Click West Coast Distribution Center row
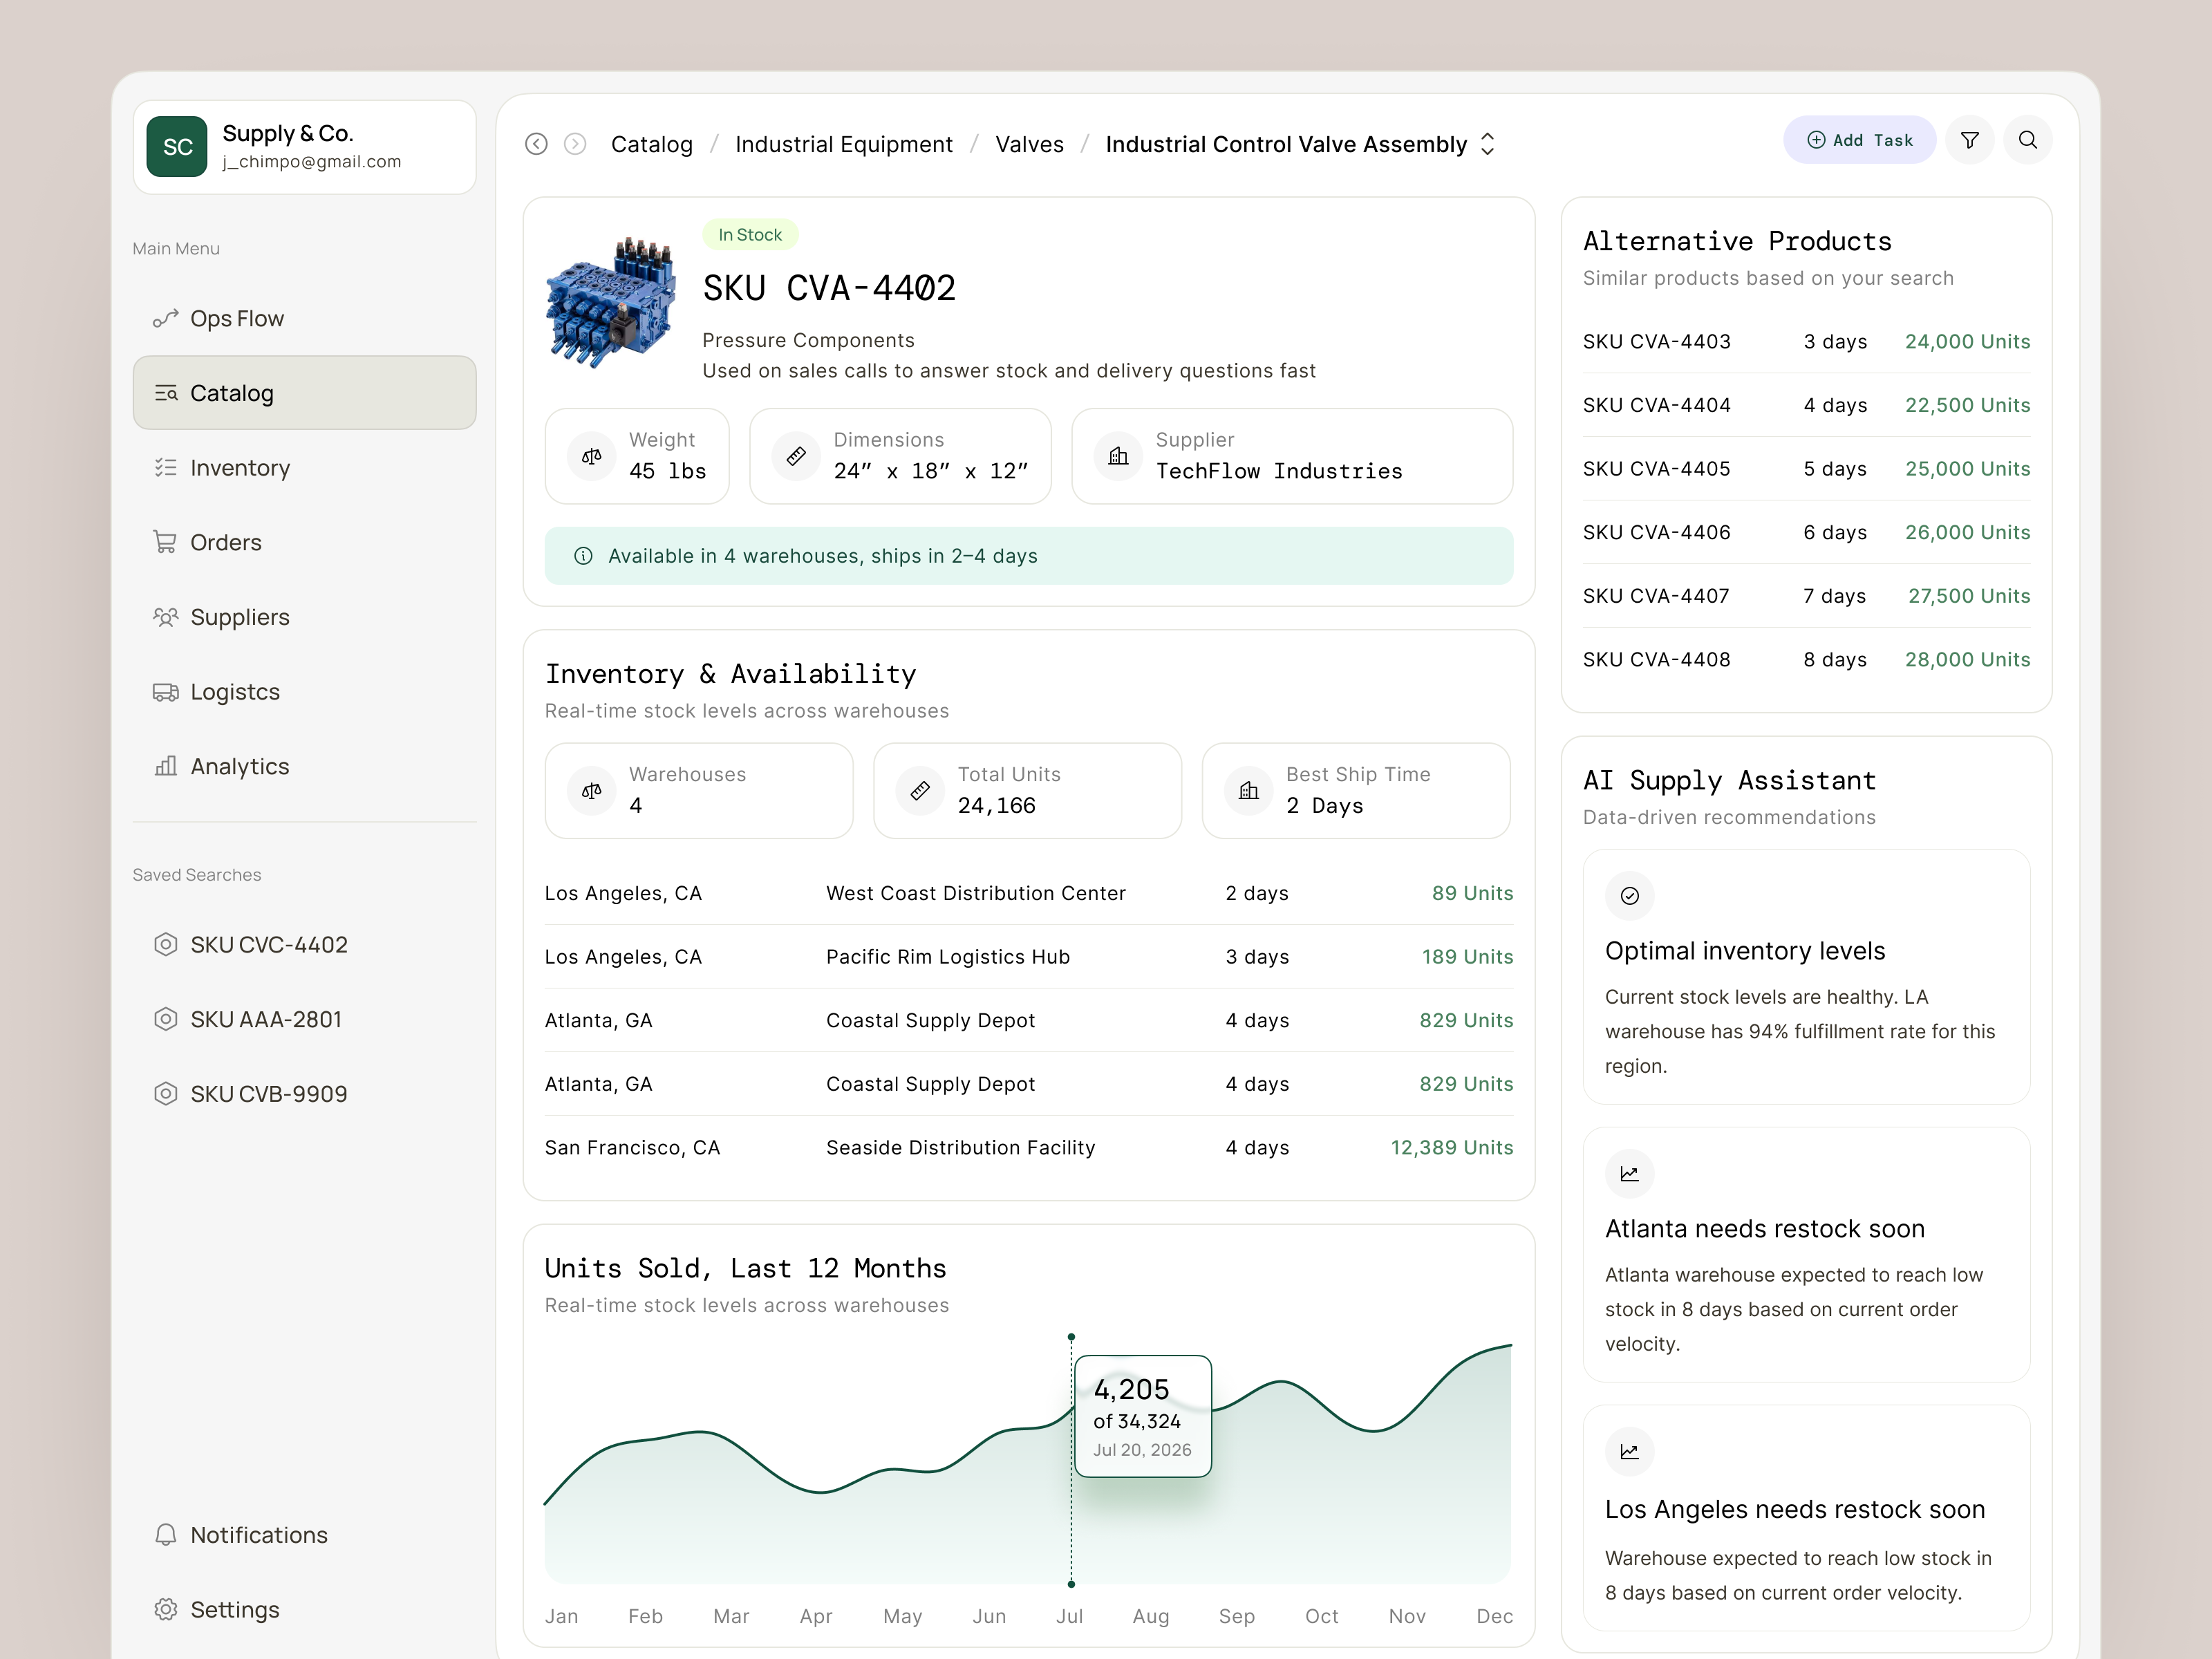The height and width of the screenshot is (1659, 2212). (1029, 893)
